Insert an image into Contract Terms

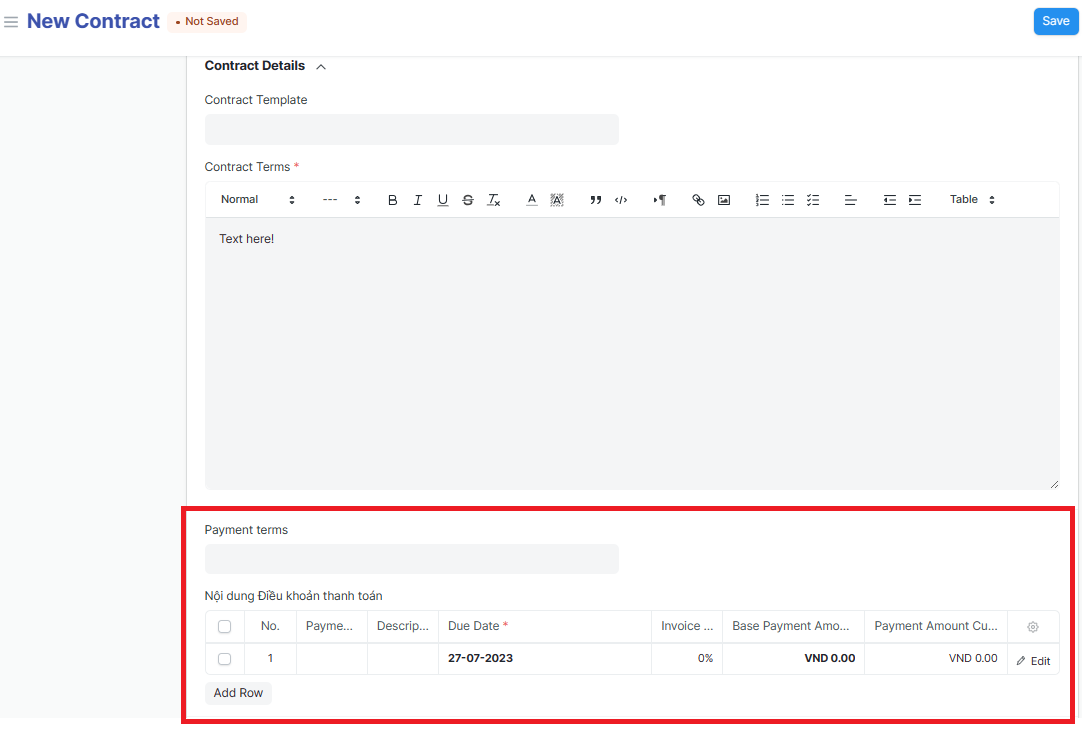pyautogui.click(x=724, y=200)
